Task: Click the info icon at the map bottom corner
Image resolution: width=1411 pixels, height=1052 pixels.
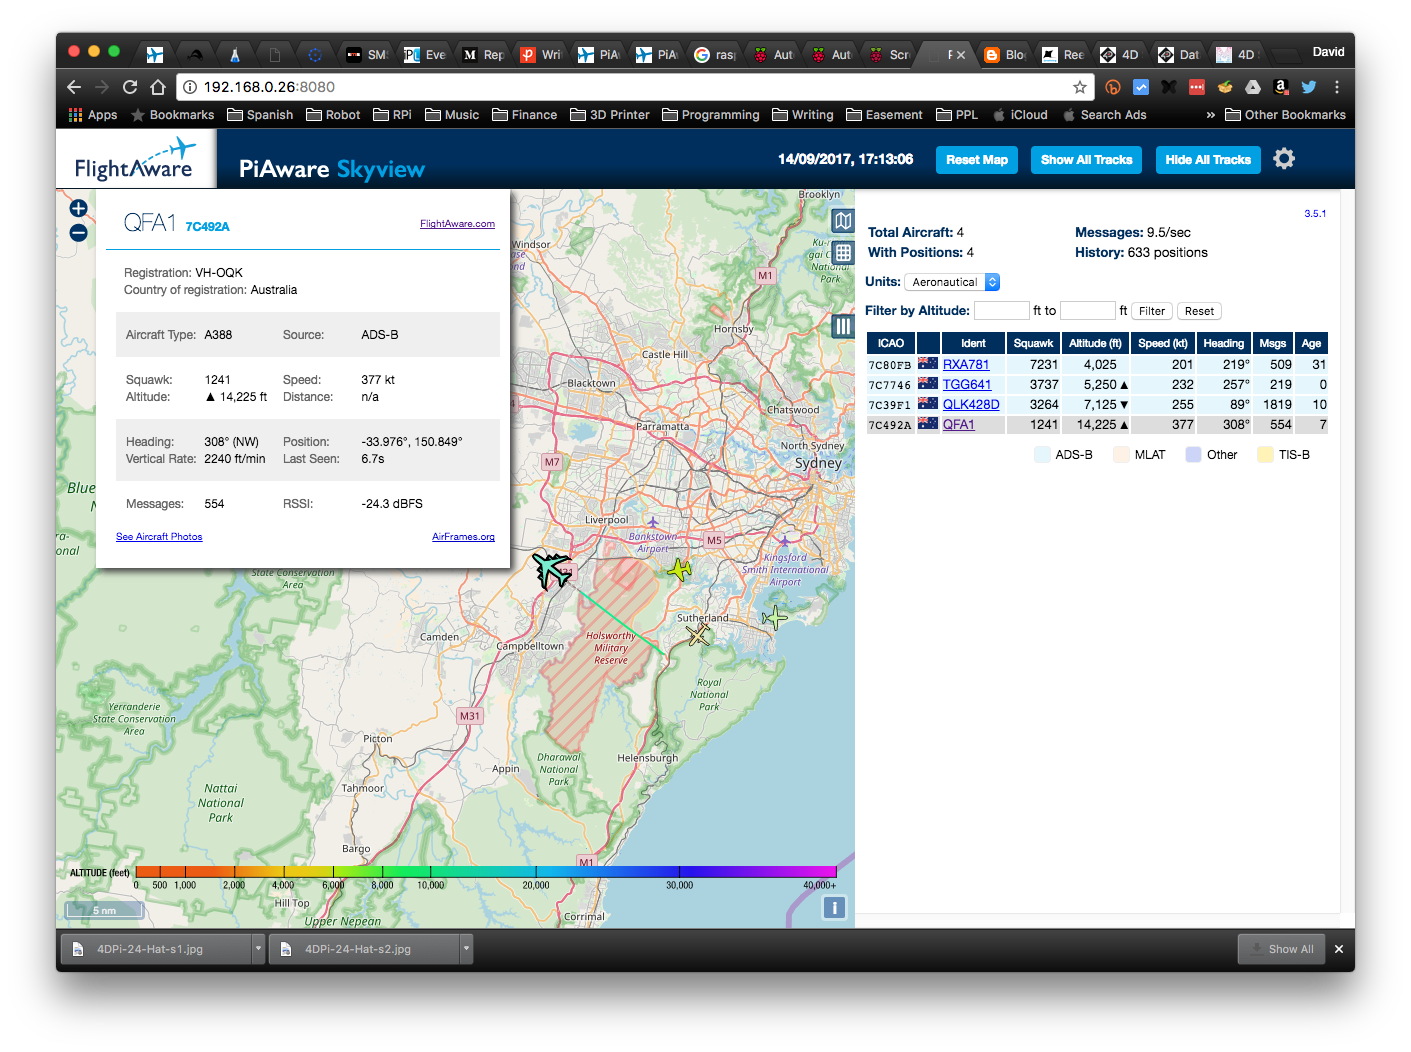Action: (x=834, y=907)
